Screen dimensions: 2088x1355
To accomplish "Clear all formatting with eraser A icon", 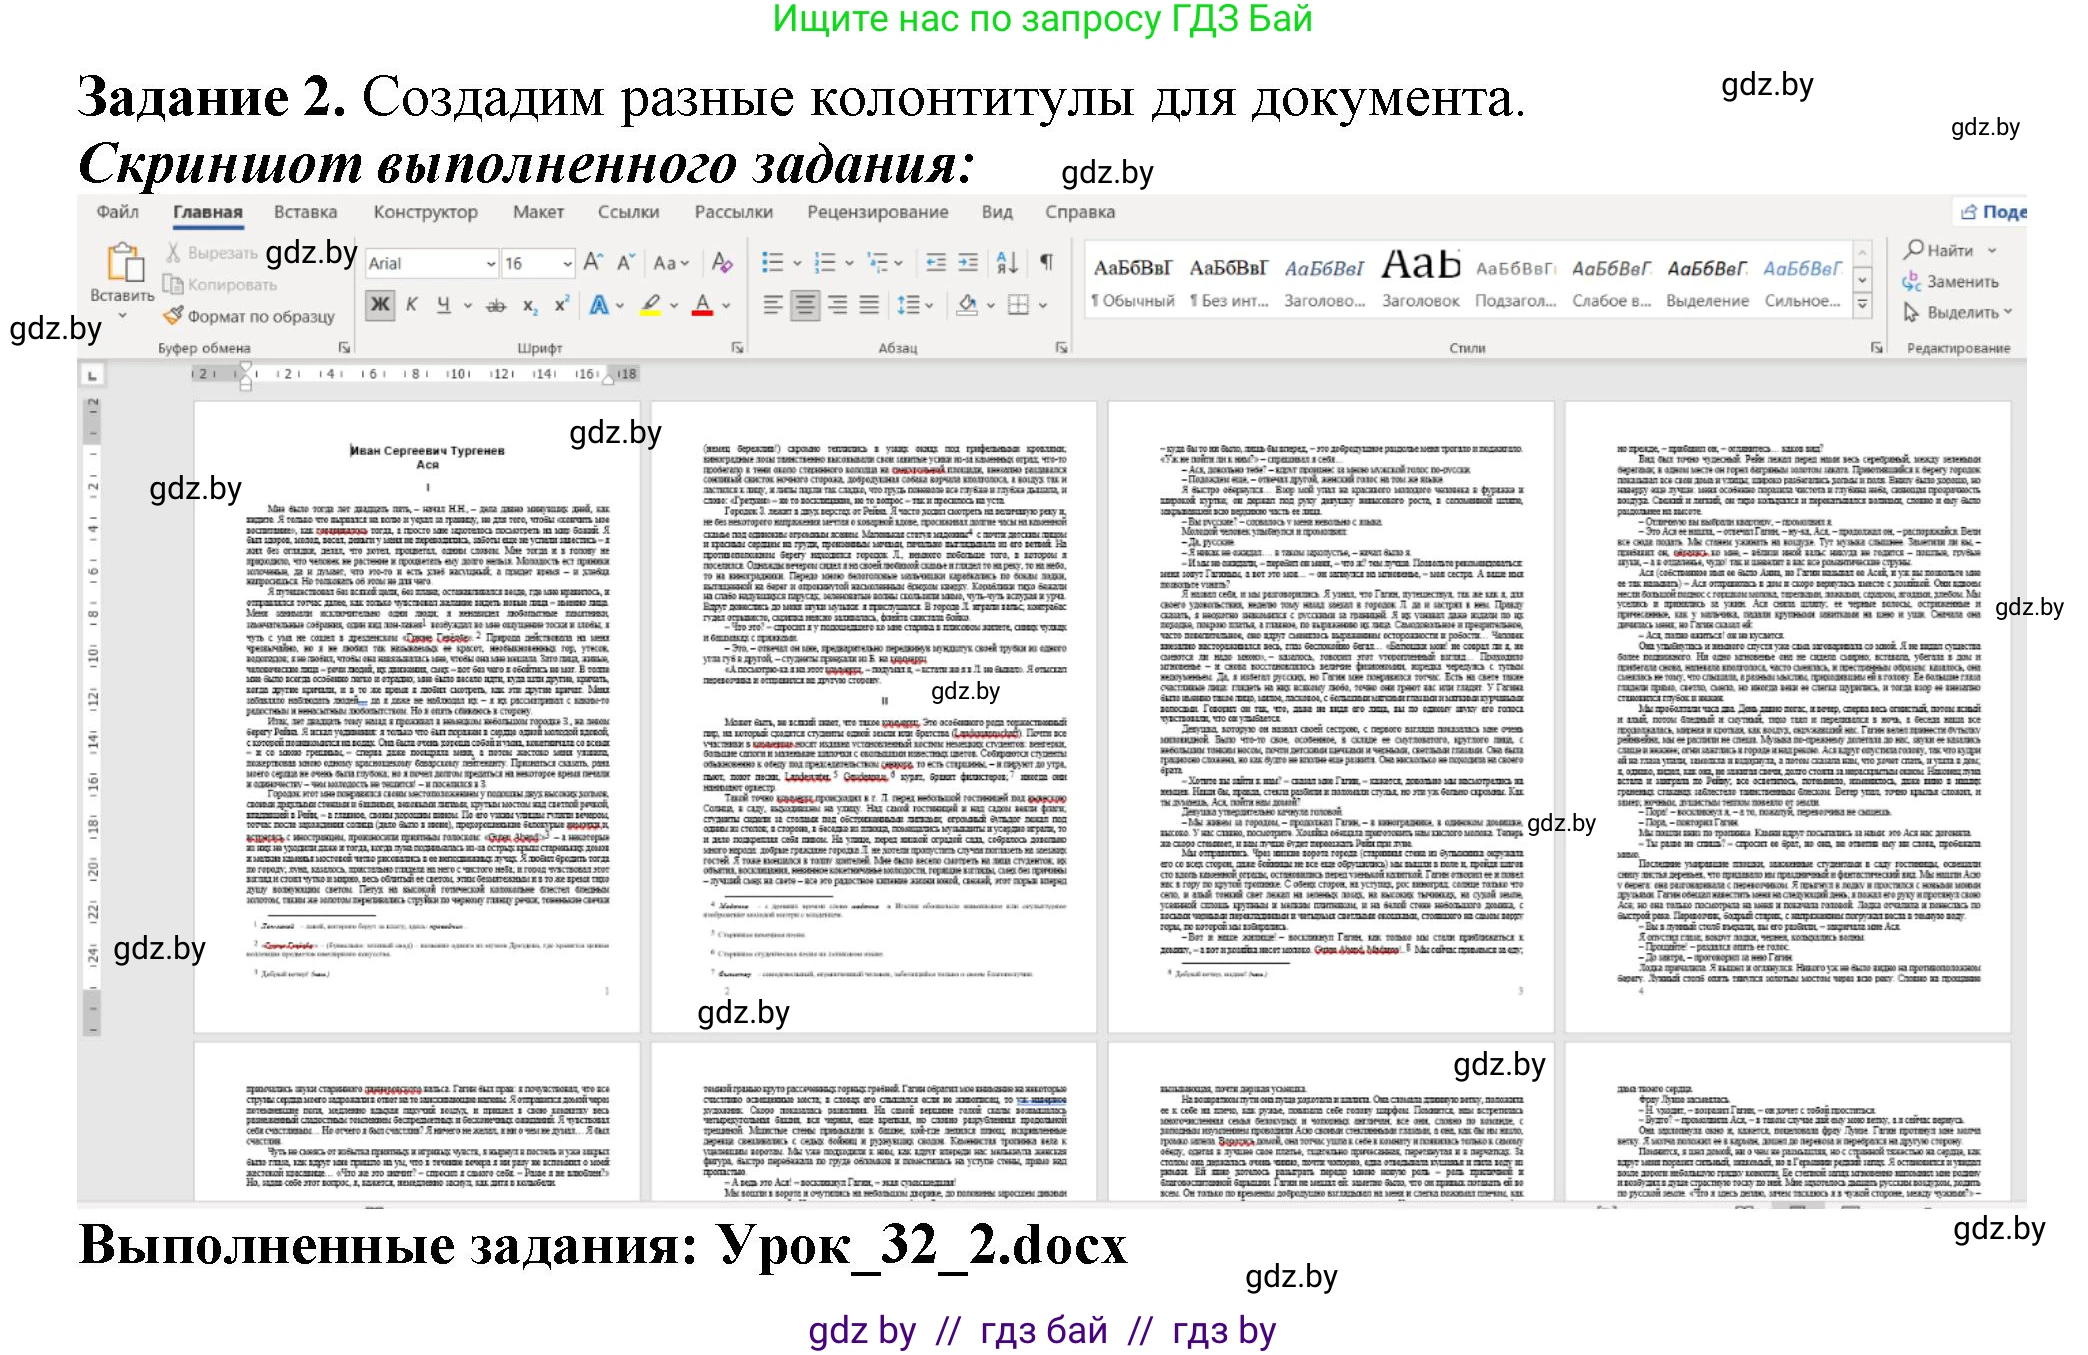I will pos(722,262).
